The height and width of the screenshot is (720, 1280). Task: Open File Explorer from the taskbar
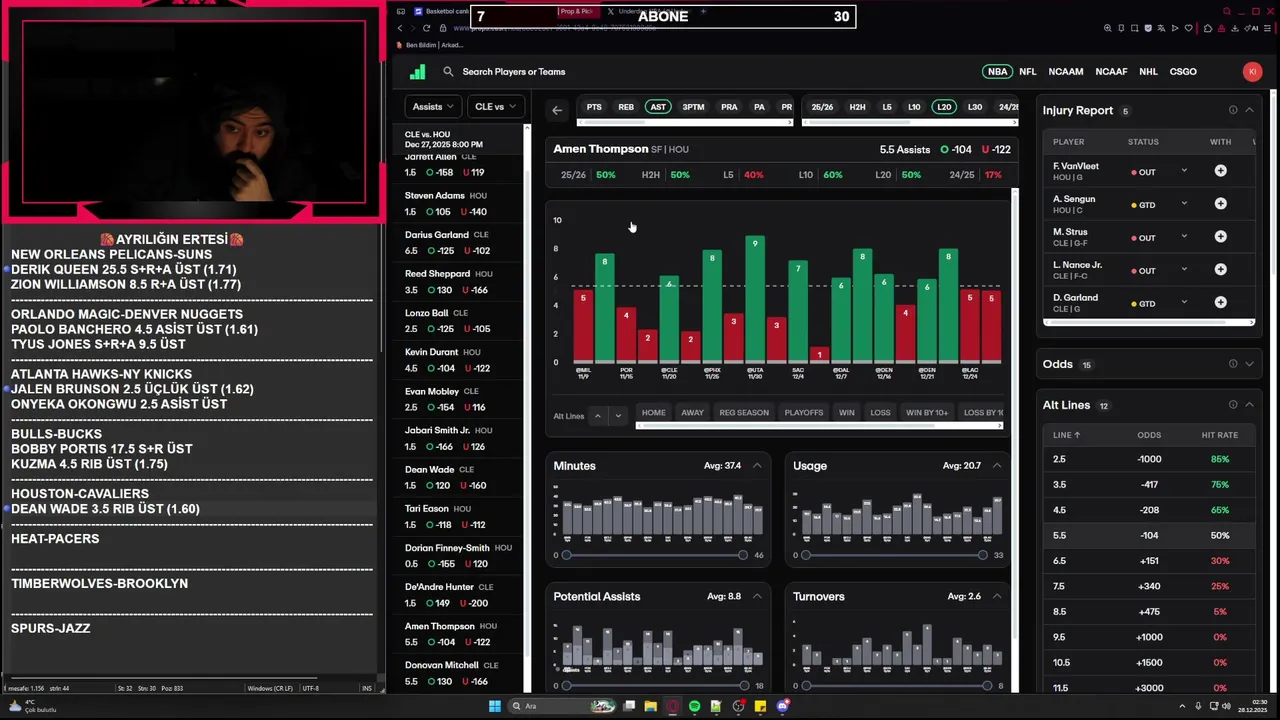[x=650, y=706]
